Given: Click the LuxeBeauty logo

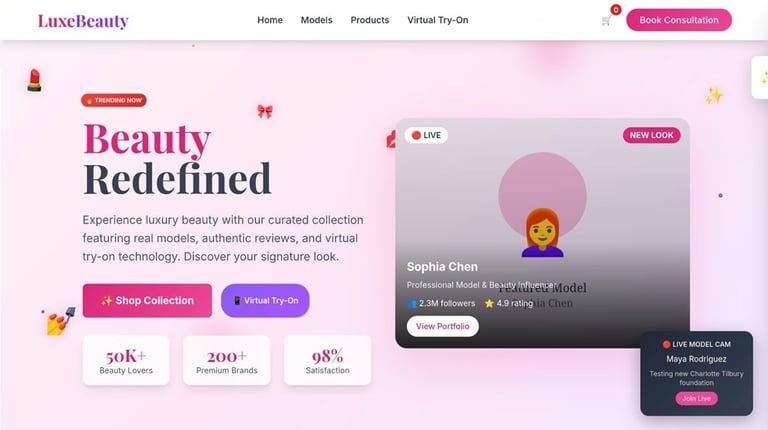Looking at the screenshot, I should pos(83,21).
